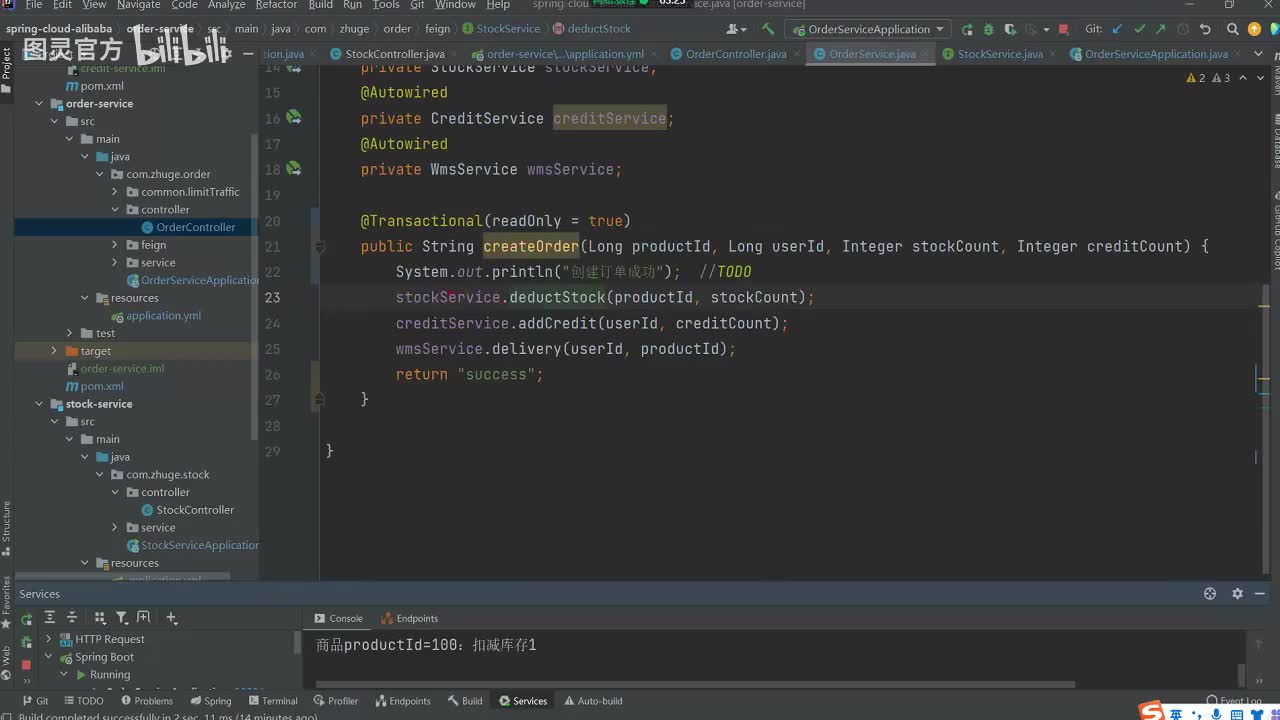Click the Sogou microphone voice input icon
Screen dimensions: 1280x720
(1216, 713)
